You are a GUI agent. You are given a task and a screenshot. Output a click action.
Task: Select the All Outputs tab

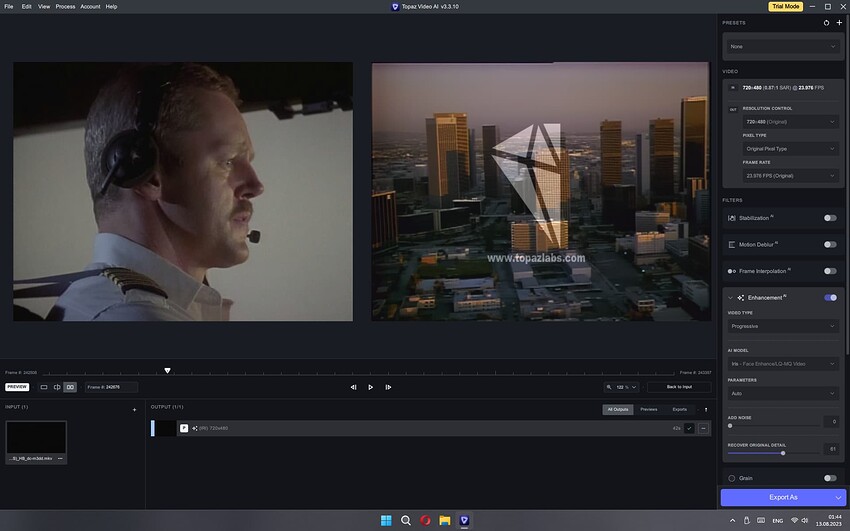[617, 410]
